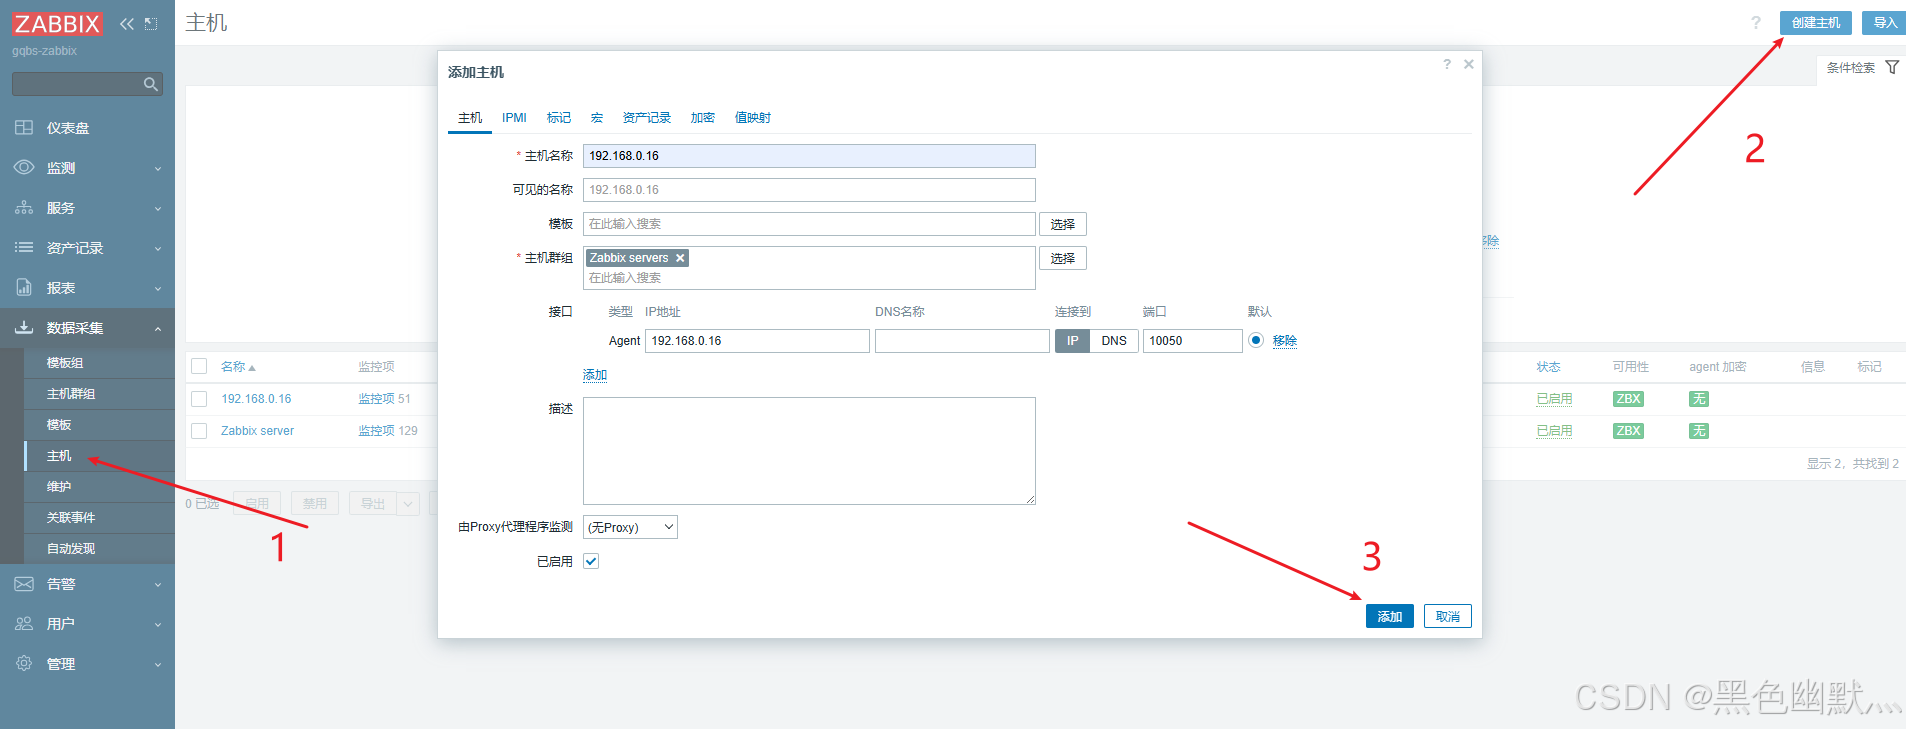
Task: Open the Proxy (无Proxy) dropdown
Action: point(630,527)
